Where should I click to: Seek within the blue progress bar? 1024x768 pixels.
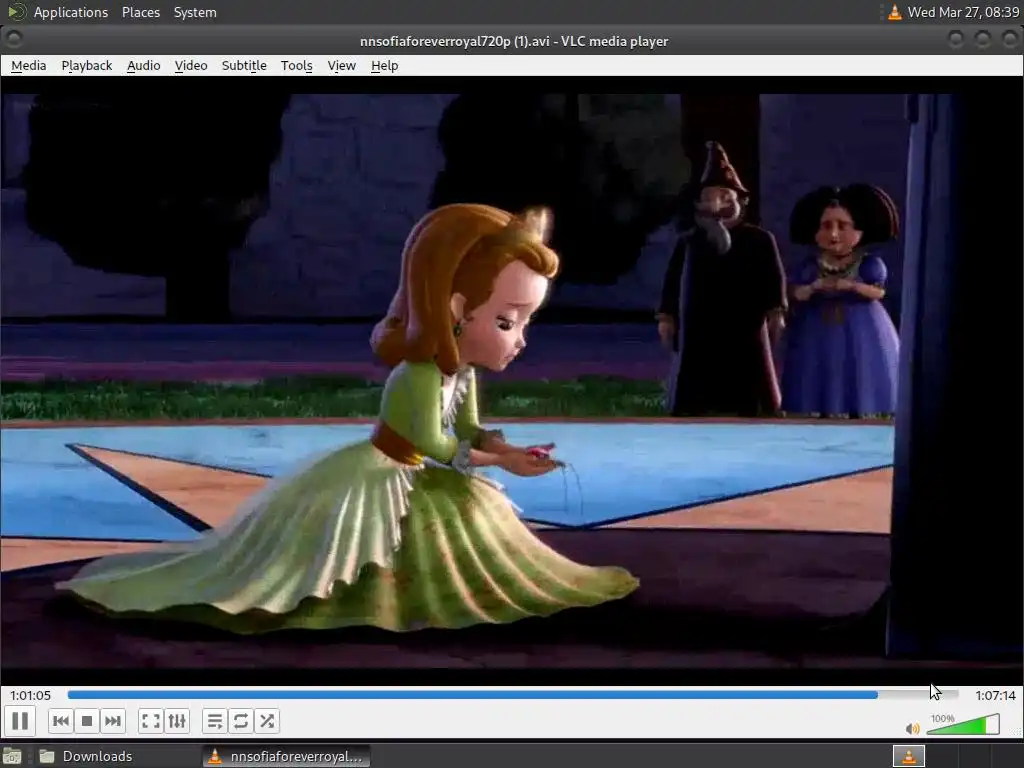pos(513,695)
